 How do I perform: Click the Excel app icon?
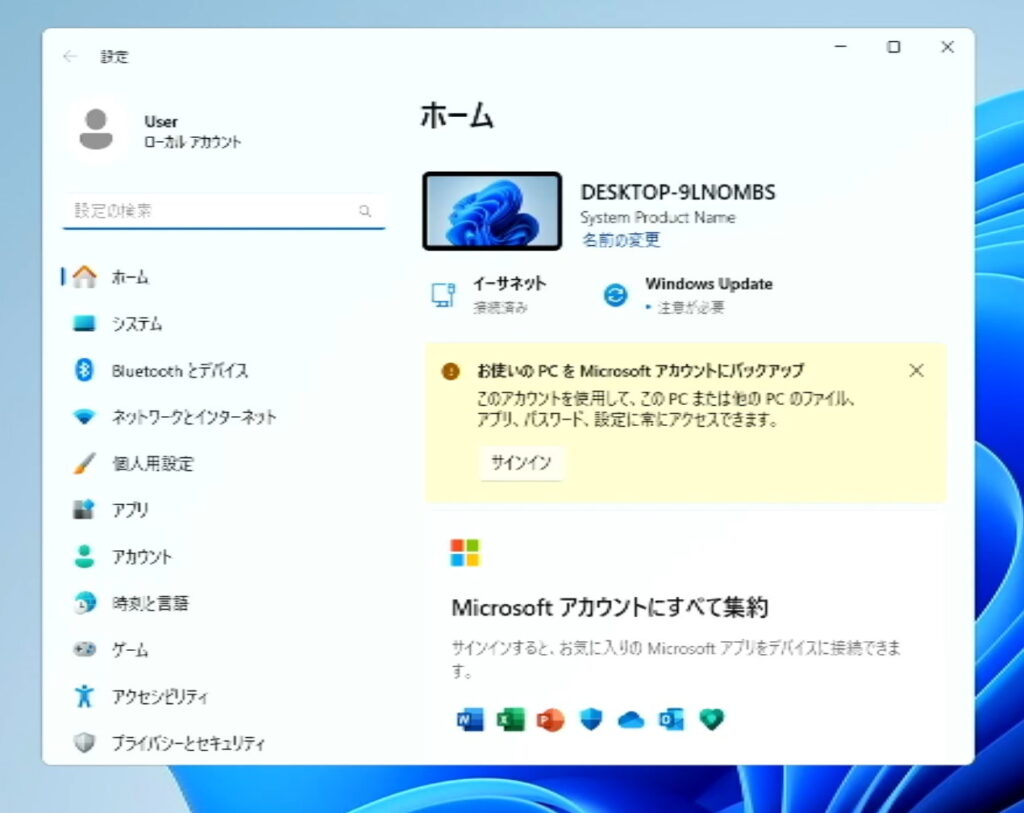tap(511, 719)
